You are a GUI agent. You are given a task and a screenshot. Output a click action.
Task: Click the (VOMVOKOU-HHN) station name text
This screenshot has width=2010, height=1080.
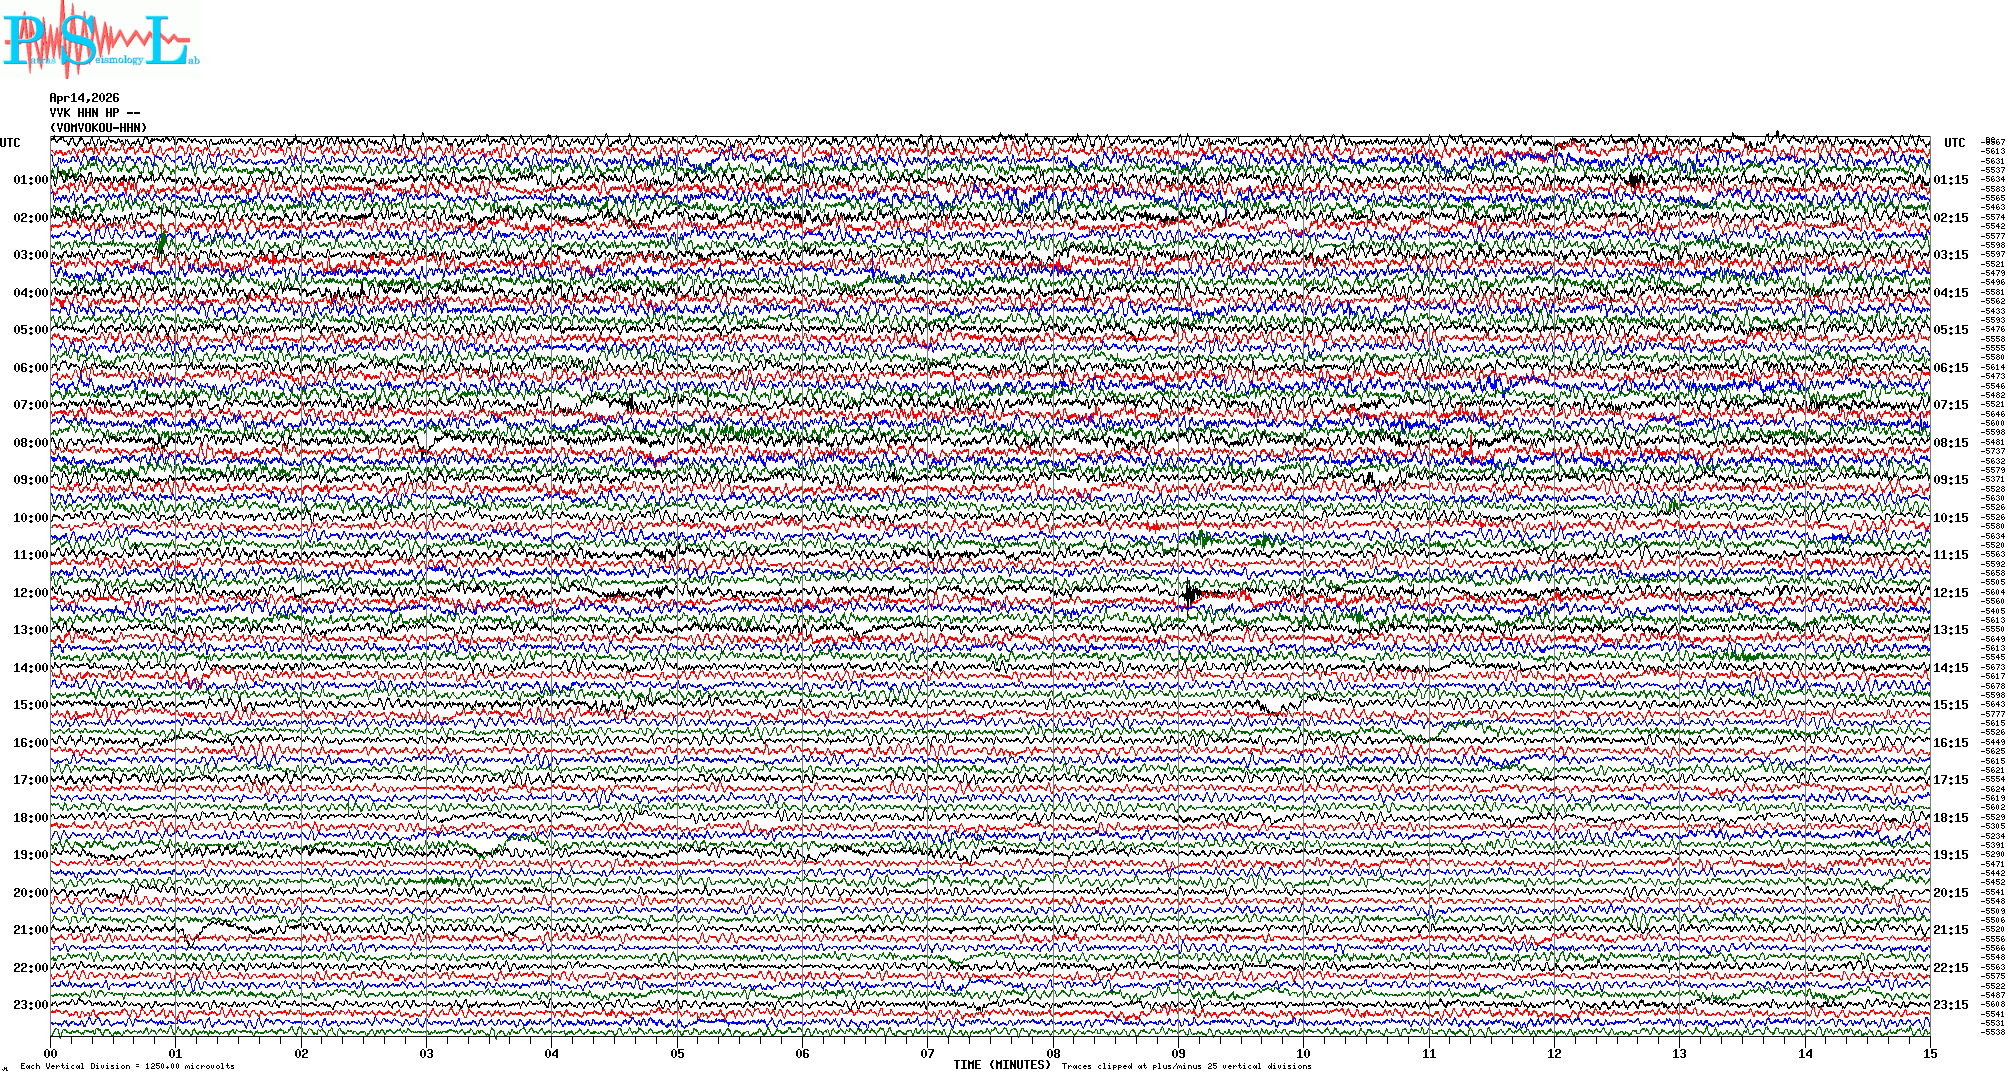click(x=98, y=128)
